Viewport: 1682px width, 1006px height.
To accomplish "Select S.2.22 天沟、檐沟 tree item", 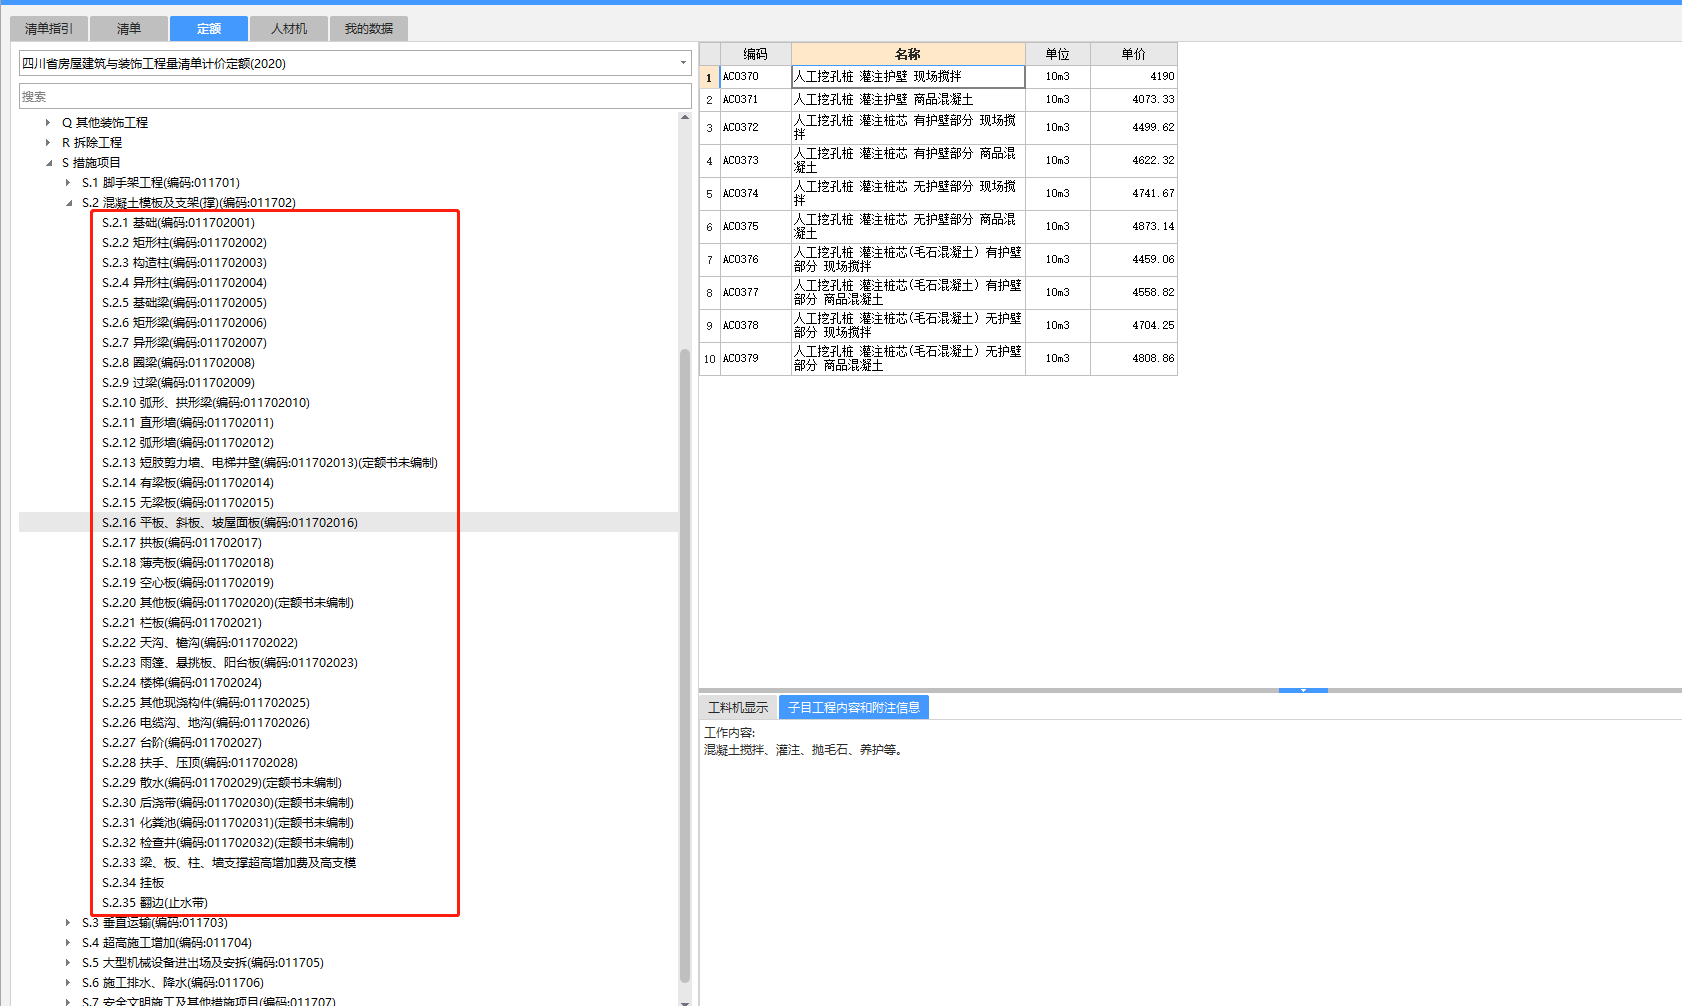I will pyautogui.click(x=200, y=643).
